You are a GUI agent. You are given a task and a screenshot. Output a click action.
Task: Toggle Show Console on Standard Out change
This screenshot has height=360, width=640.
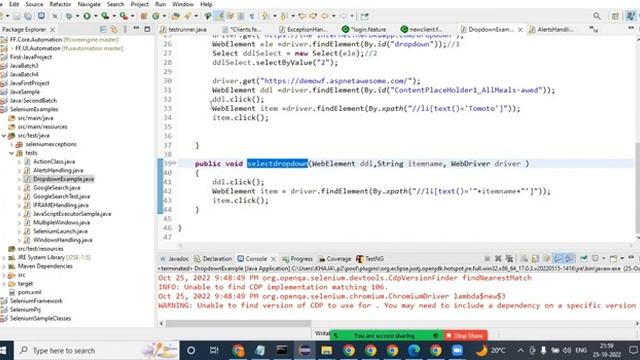(x=558, y=258)
